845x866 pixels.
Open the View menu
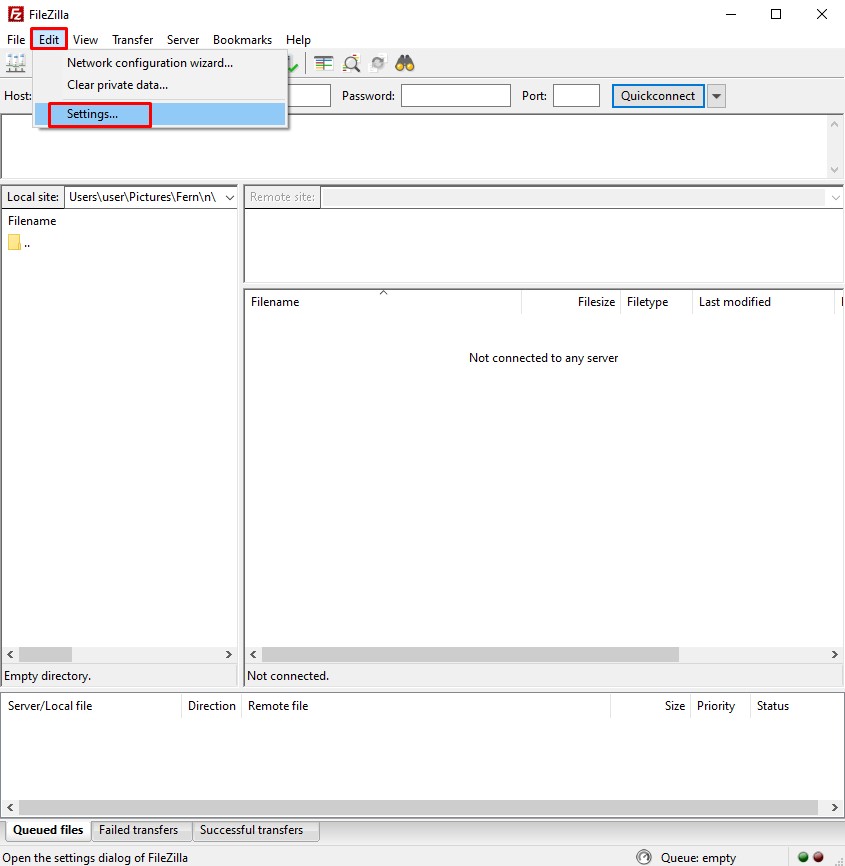(85, 40)
